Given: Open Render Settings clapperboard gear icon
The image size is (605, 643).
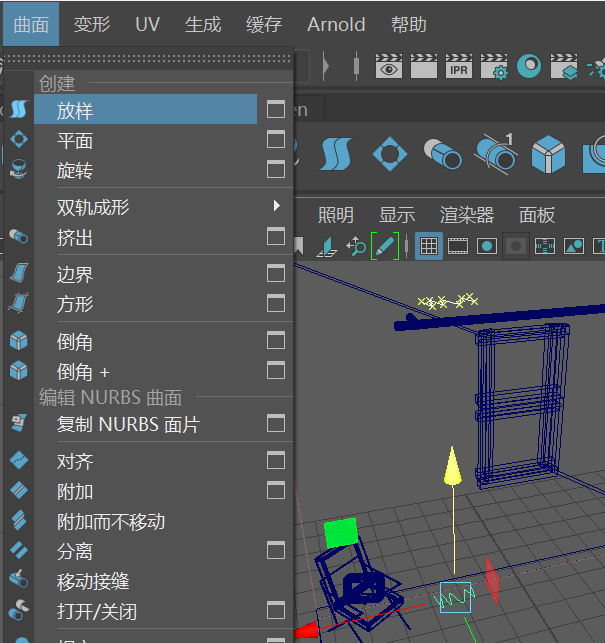Looking at the screenshot, I should point(494,66).
